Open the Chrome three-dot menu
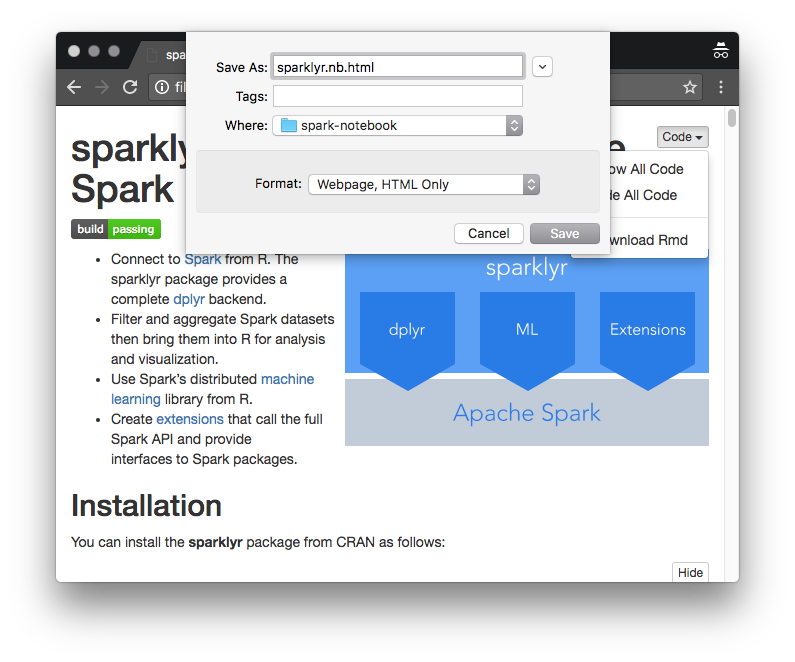This screenshot has height=662, width=795. click(x=720, y=87)
